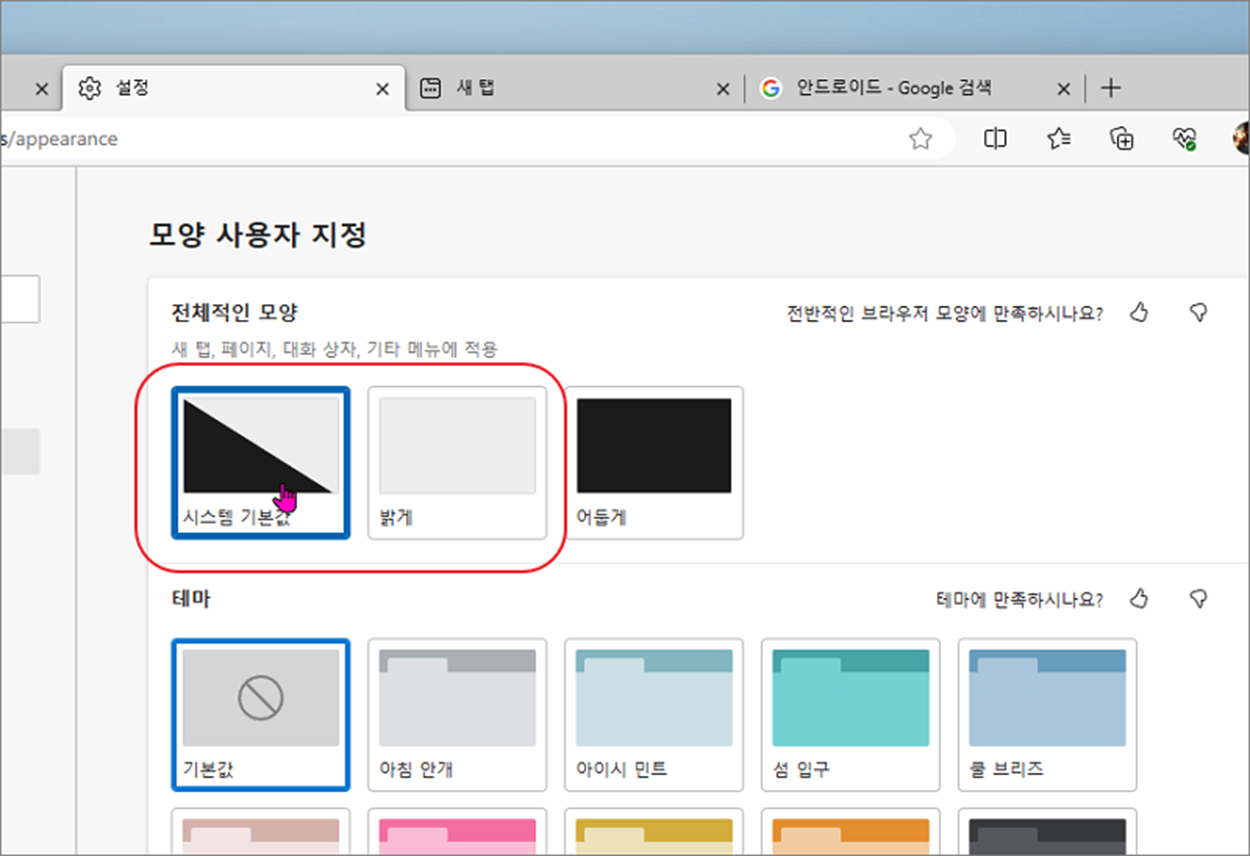
Task: Open split screen view icon
Action: pos(995,139)
